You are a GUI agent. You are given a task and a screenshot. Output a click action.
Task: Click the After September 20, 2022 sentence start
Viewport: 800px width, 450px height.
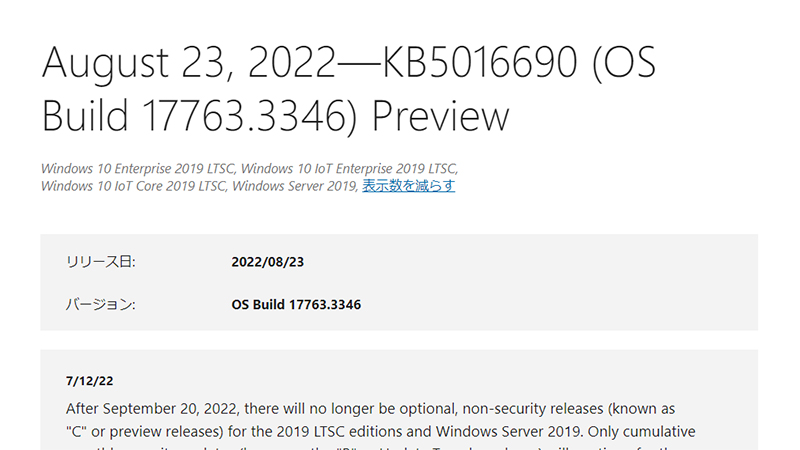click(x=148, y=409)
